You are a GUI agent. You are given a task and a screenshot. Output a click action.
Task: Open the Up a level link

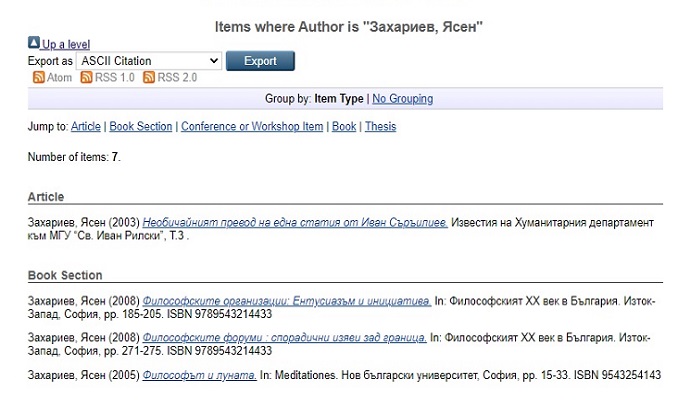click(x=65, y=44)
